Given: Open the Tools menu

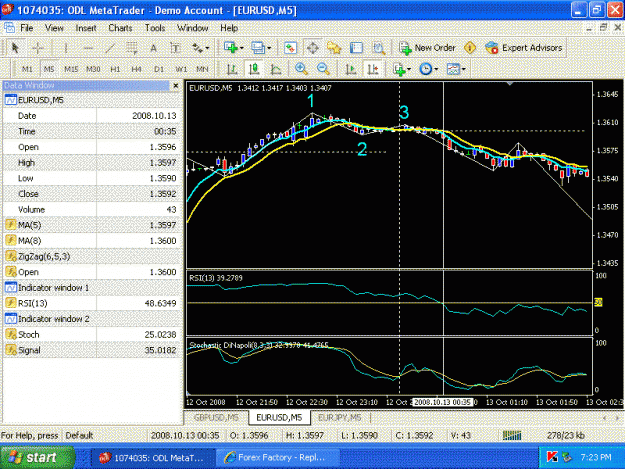Looking at the screenshot, I should [155, 28].
